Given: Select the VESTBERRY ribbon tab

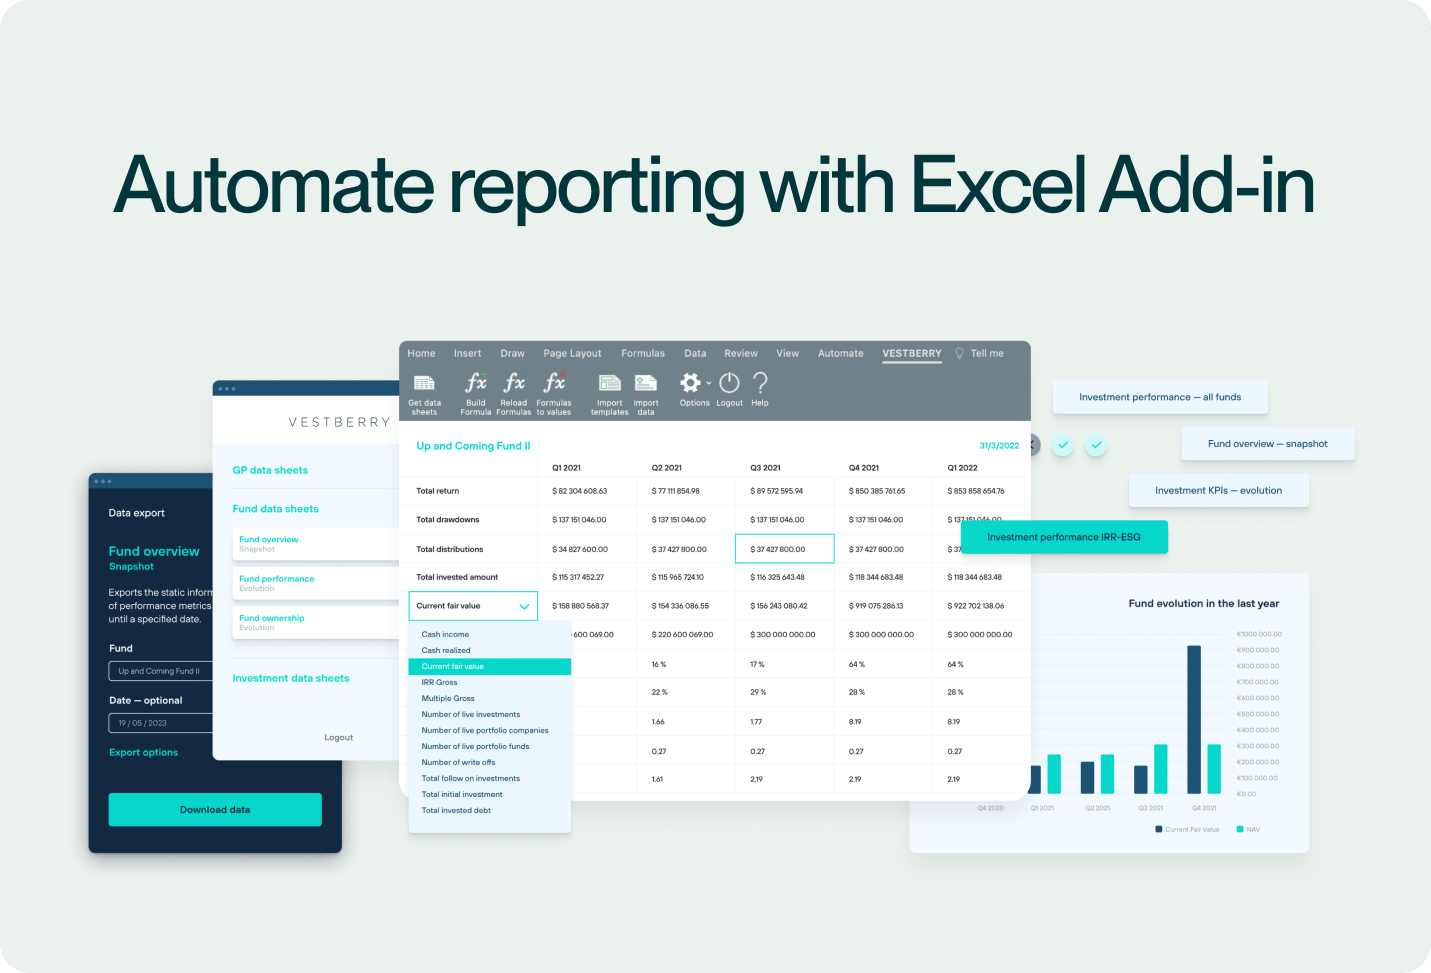Looking at the screenshot, I should tap(911, 353).
